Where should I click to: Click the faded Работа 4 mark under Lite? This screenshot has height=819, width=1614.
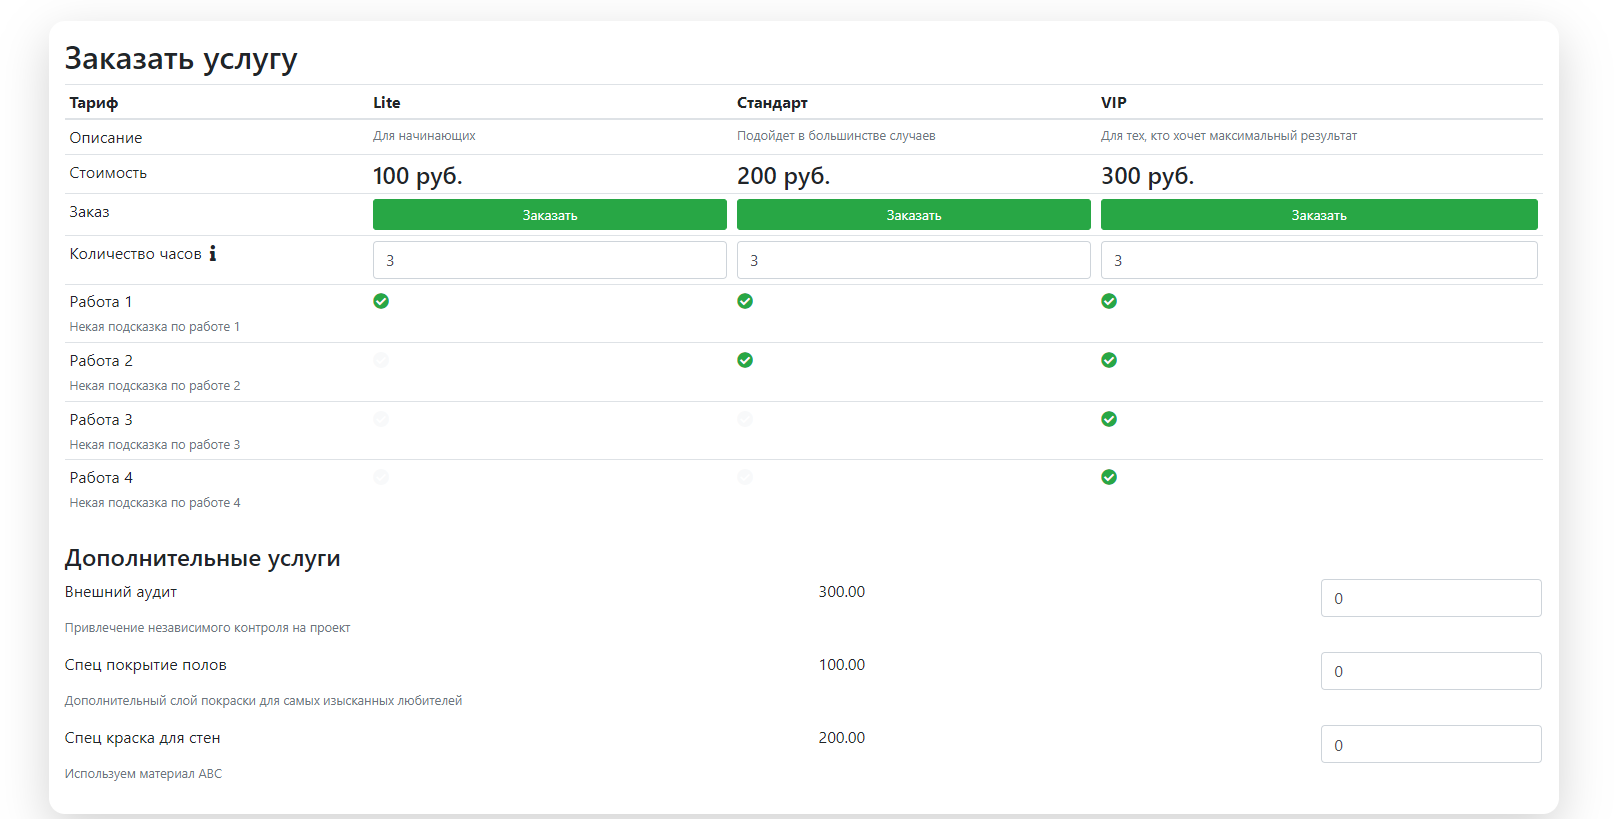coord(381,477)
